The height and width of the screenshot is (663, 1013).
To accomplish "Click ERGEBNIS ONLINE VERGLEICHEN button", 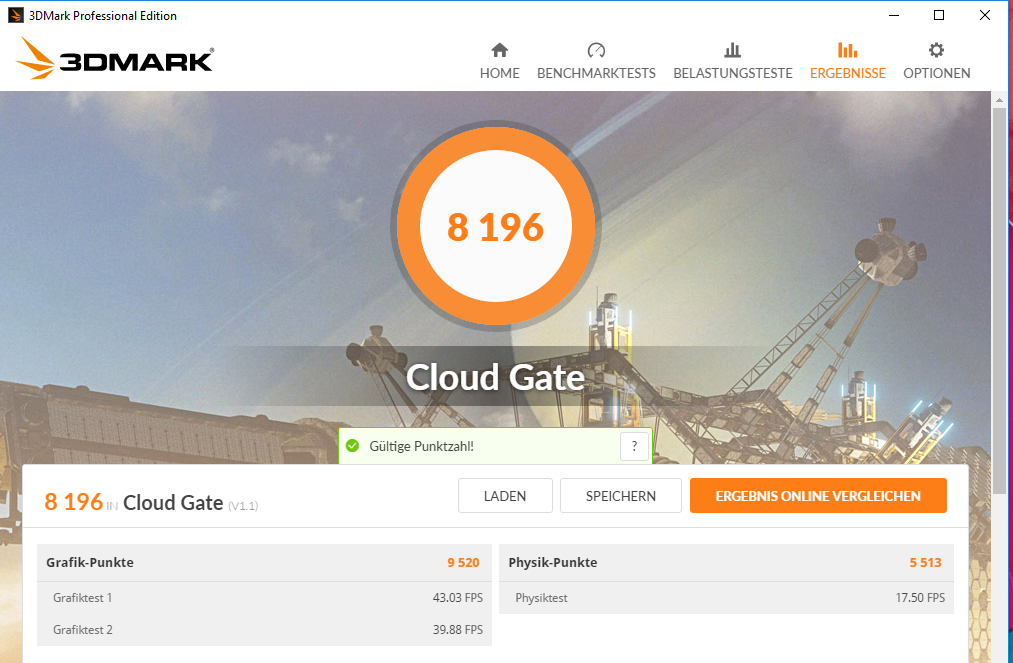I will click(x=818, y=496).
